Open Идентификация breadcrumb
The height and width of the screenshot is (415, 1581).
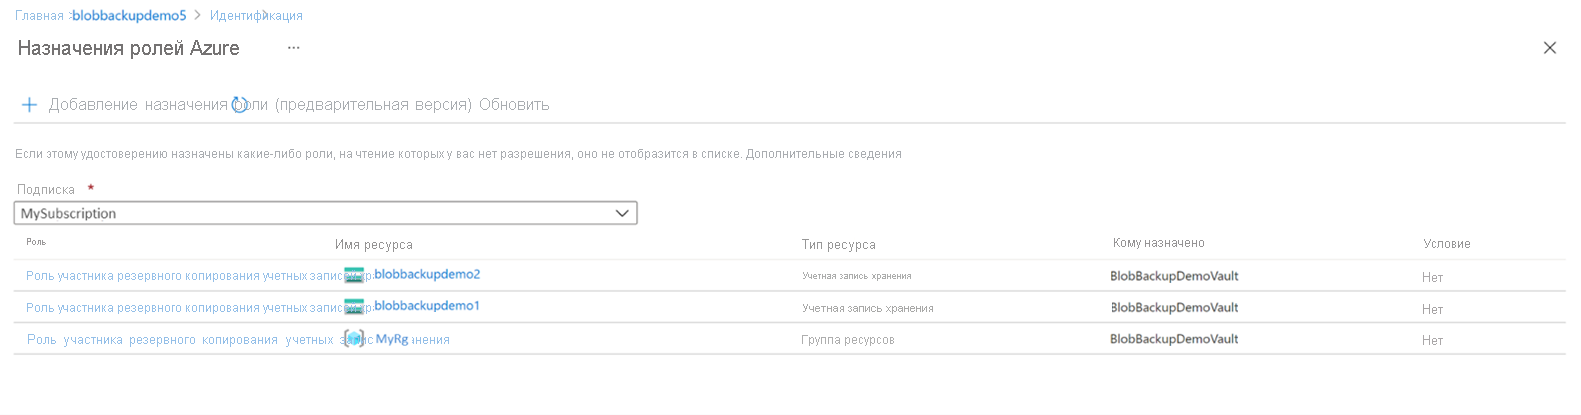tap(256, 16)
